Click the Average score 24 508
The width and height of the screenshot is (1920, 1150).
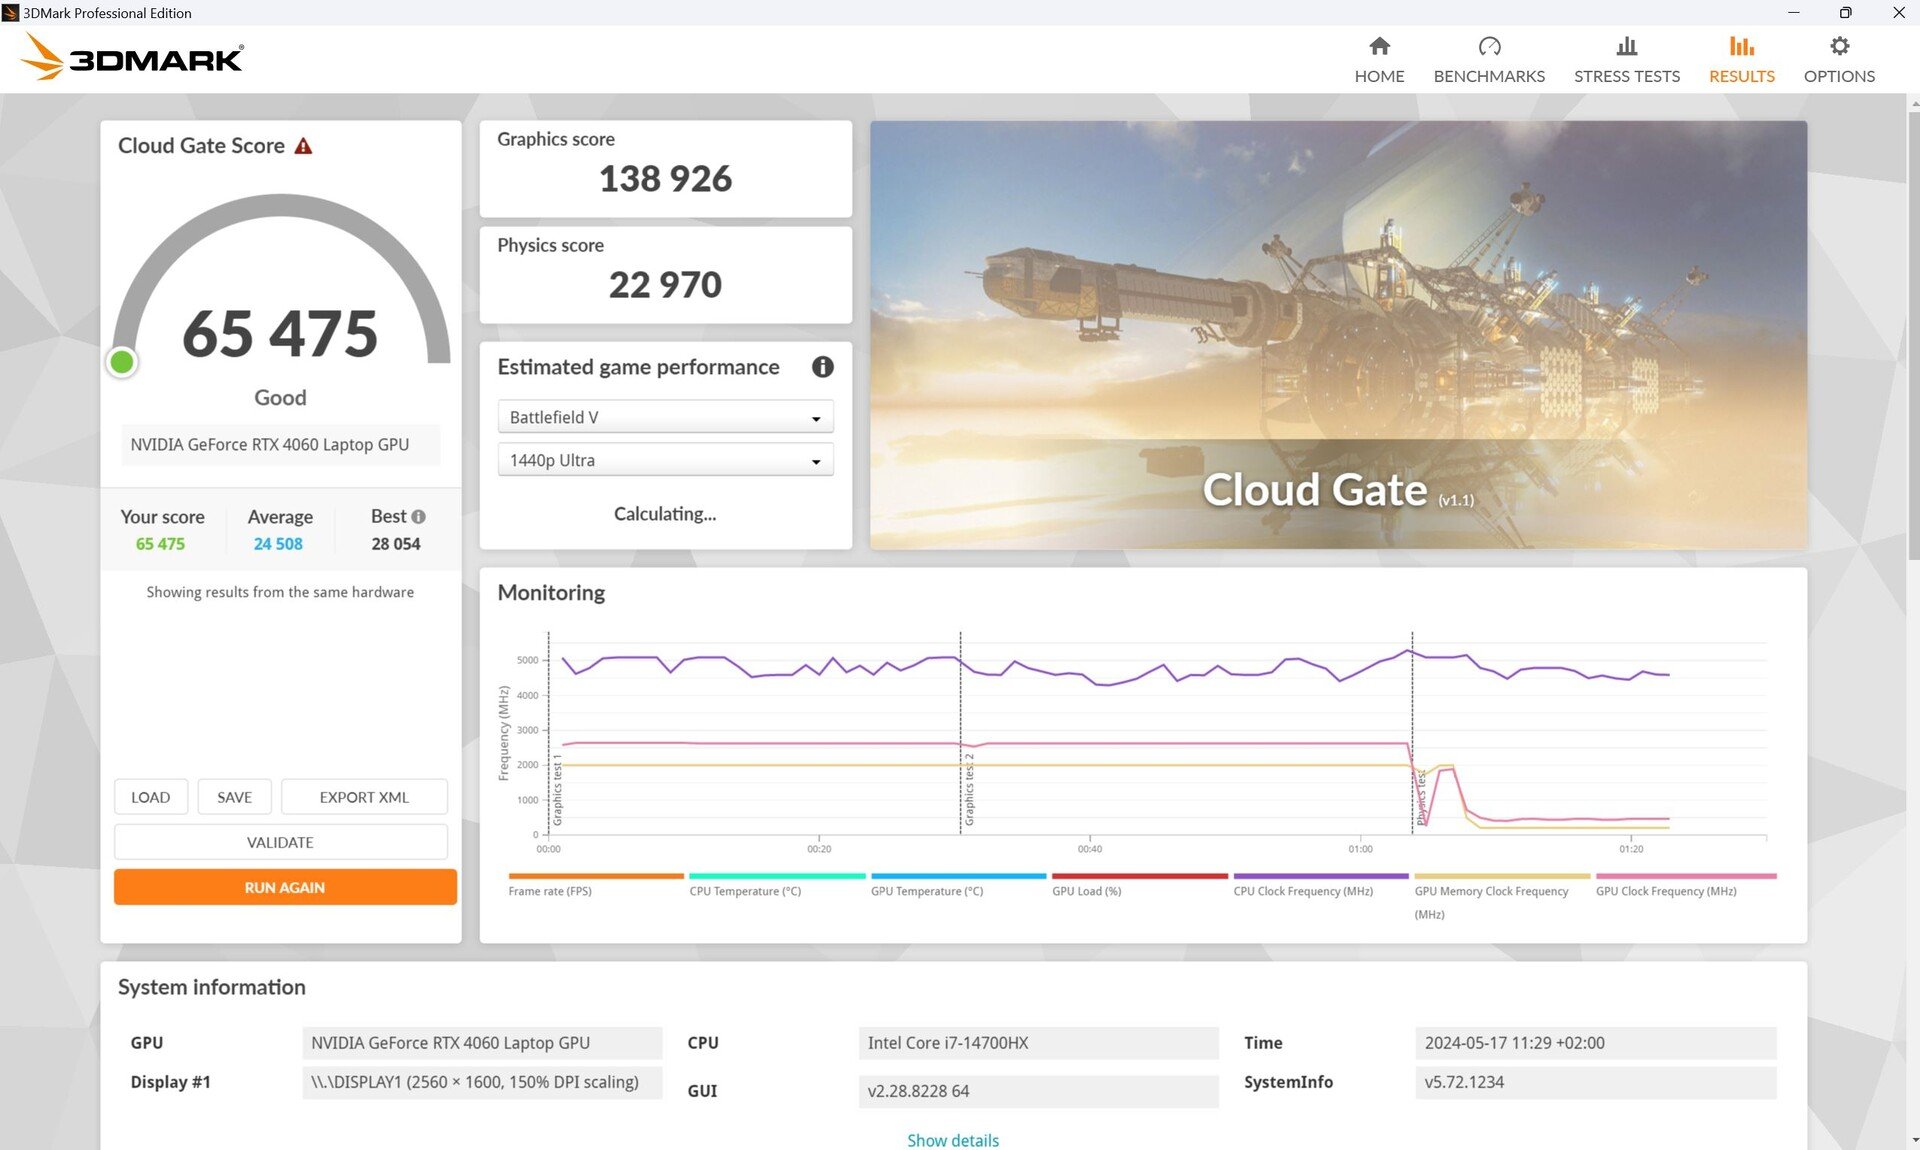coord(278,544)
